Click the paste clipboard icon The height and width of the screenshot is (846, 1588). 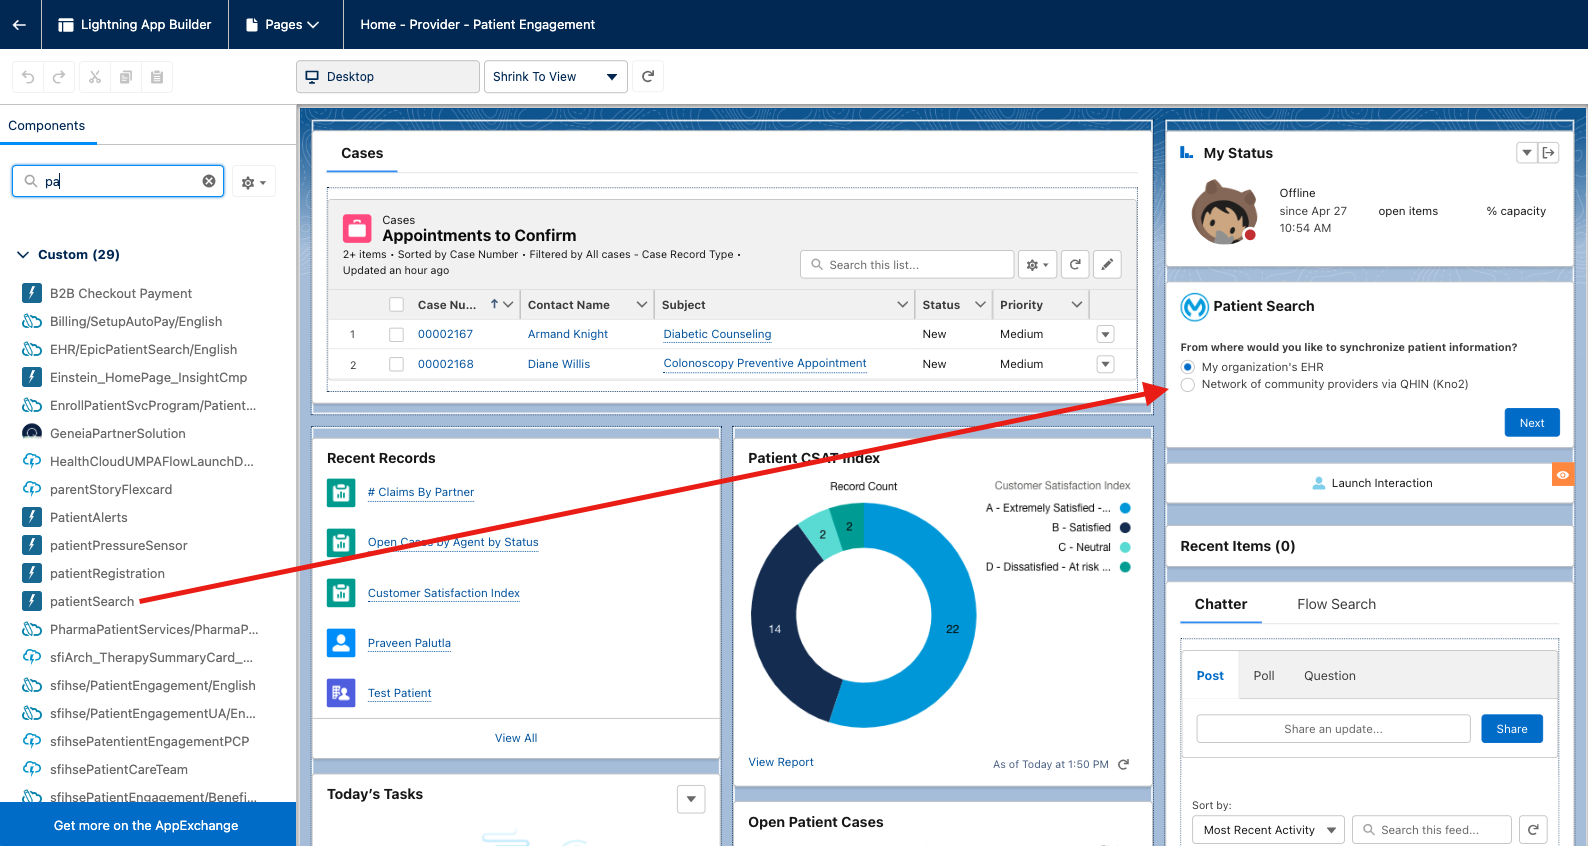(x=157, y=77)
